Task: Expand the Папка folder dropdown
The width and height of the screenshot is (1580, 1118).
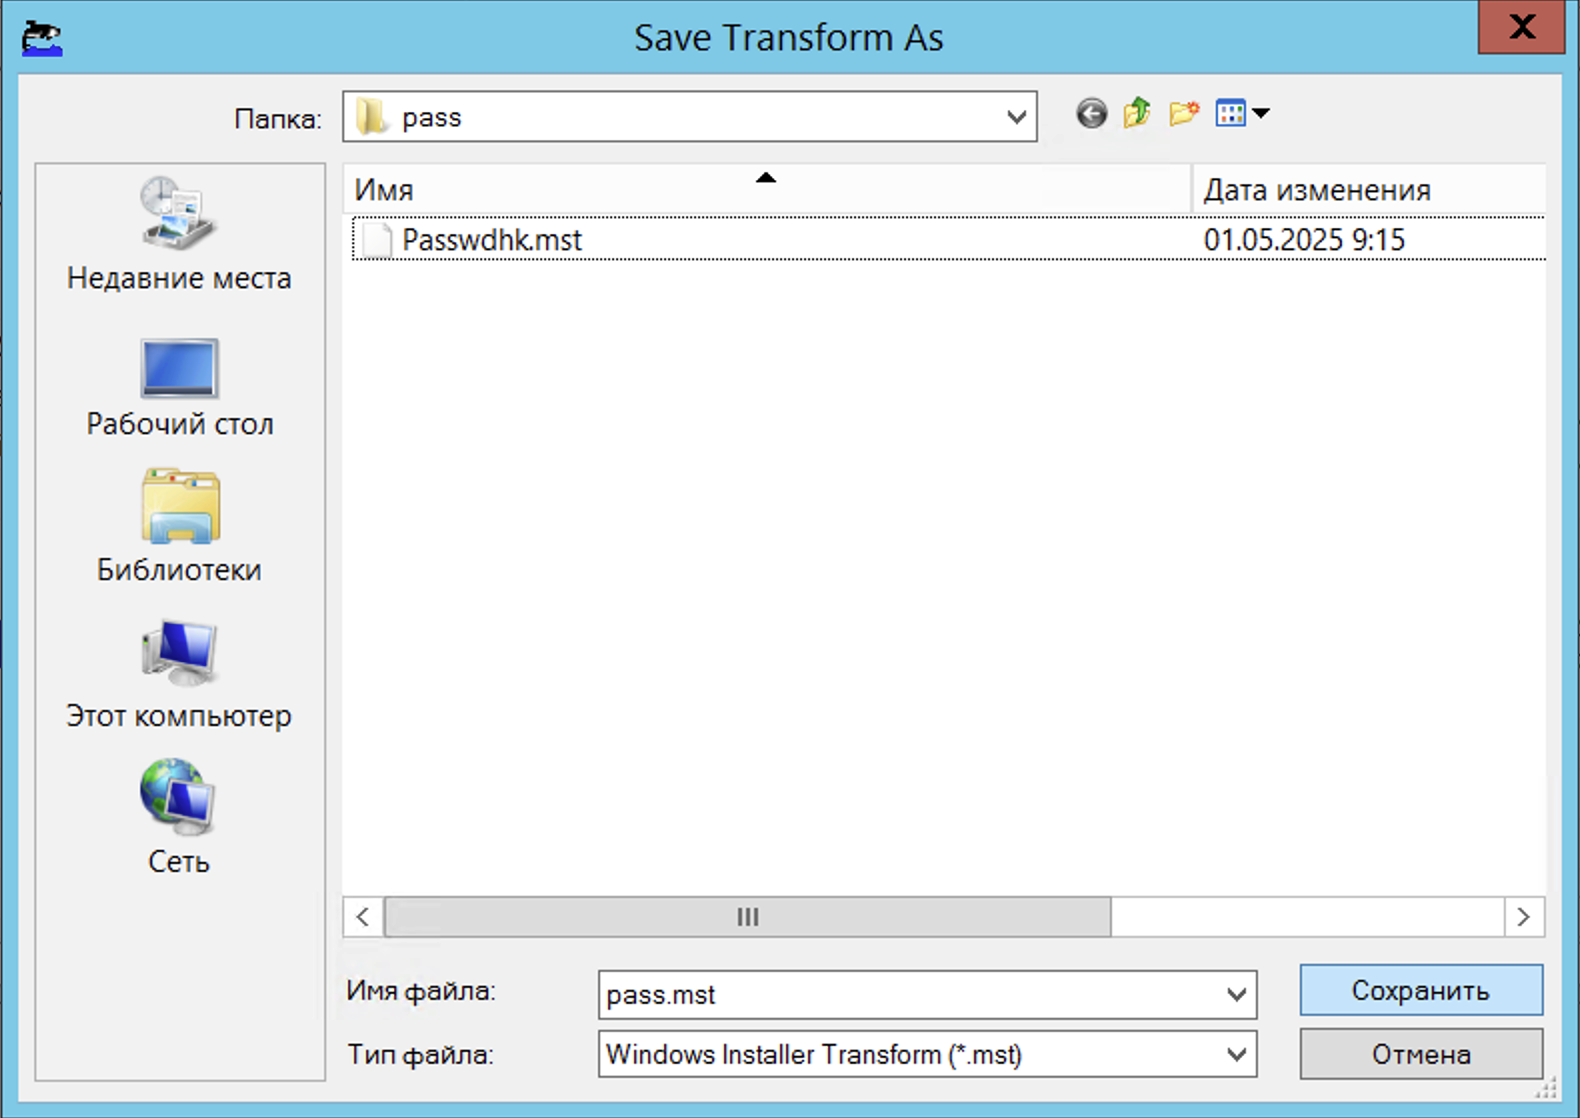Action: pos(1016,117)
